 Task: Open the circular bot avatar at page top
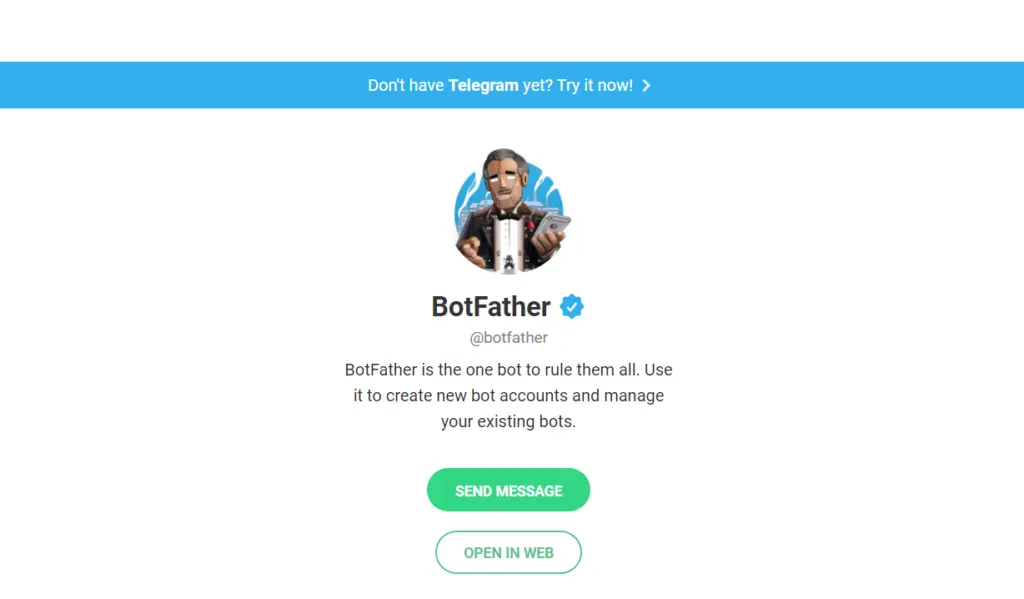click(x=508, y=210)
